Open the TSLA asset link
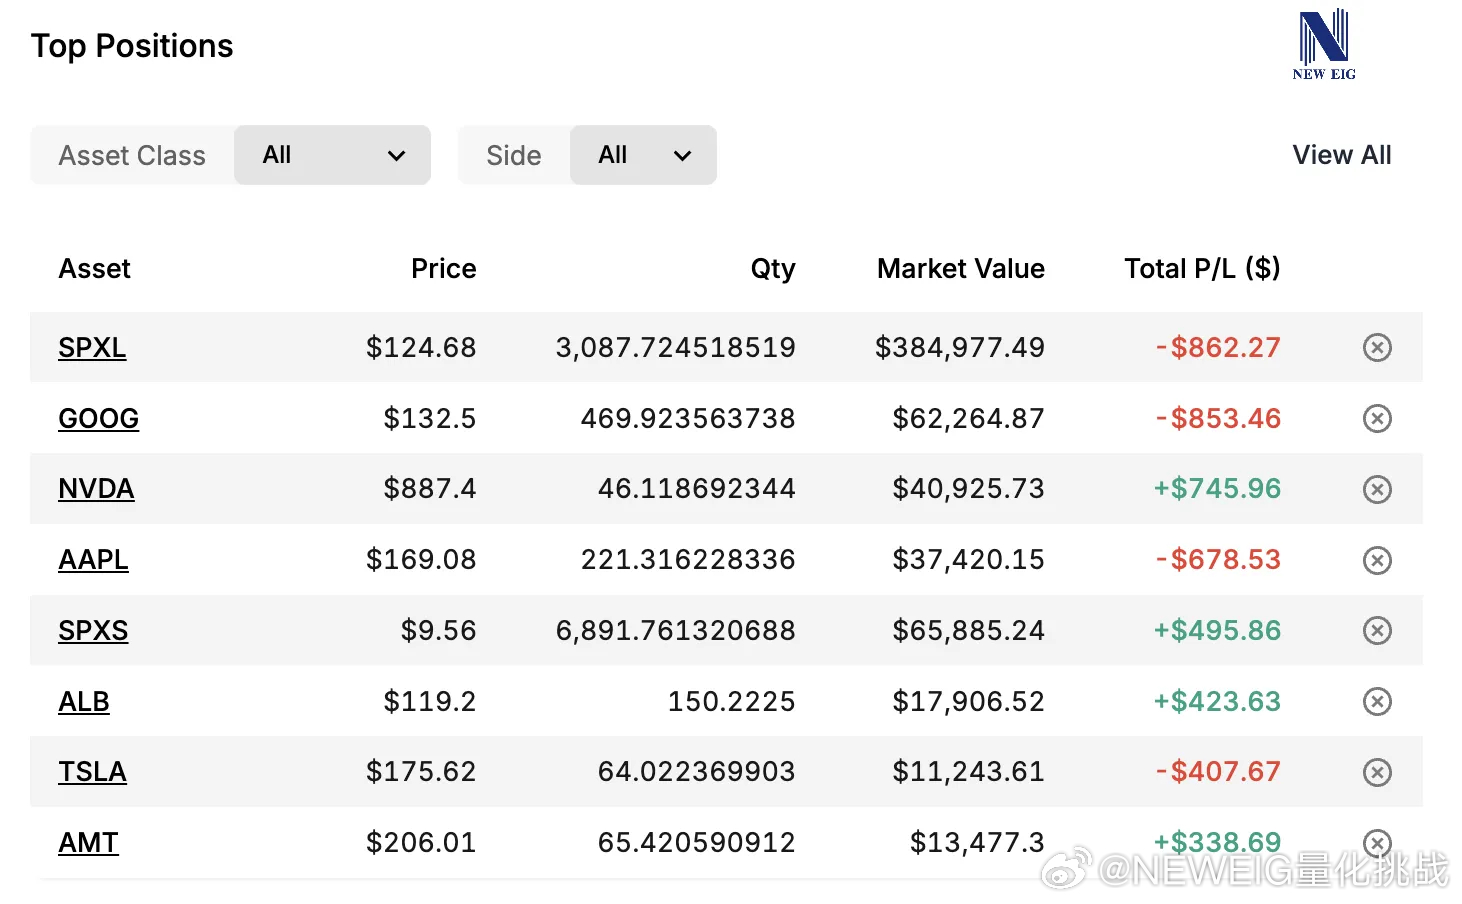Viewport: 1462px width, 904px height. pos(92,772)
